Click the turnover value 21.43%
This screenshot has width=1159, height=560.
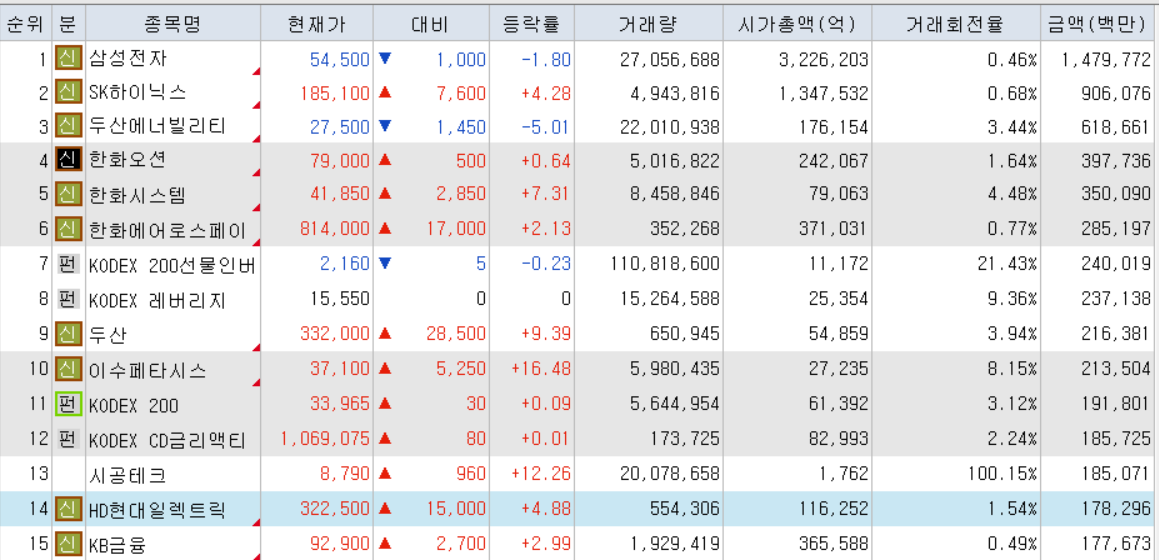[x=1005, y=264]
